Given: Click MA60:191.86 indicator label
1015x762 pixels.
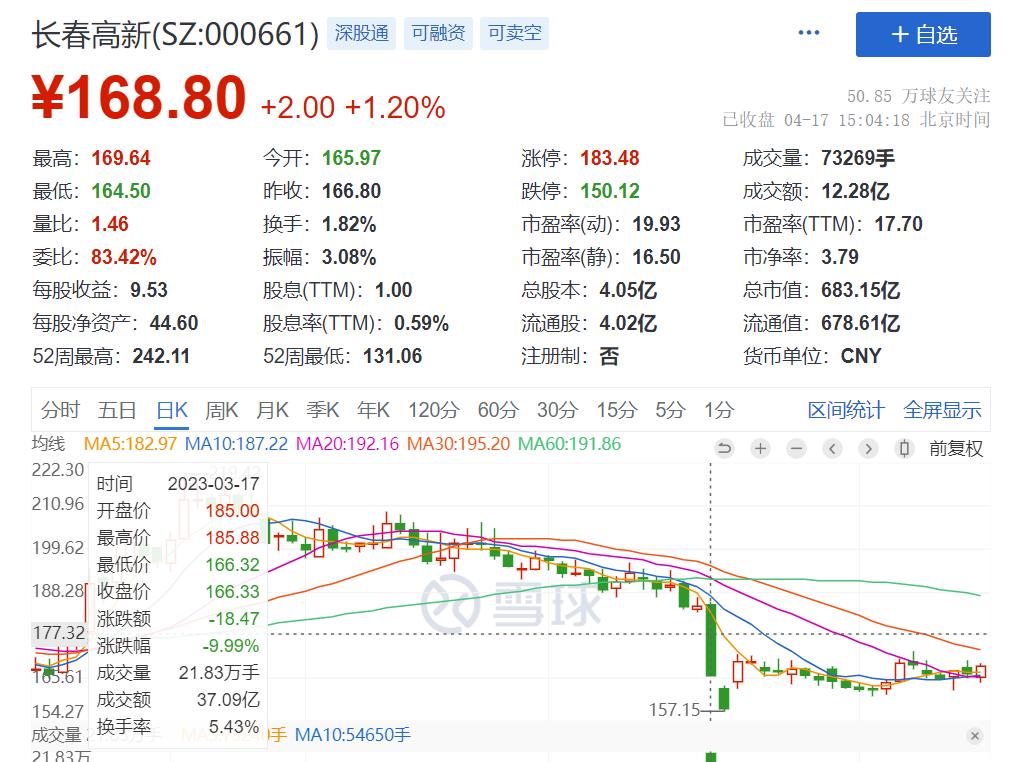Looking at the screenshot, I should tap(570, 444).
